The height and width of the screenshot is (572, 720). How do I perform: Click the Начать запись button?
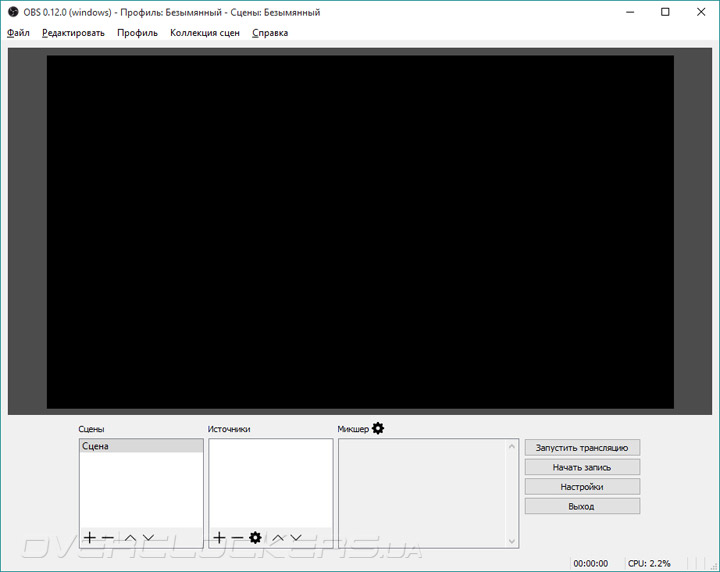(582, 467)
